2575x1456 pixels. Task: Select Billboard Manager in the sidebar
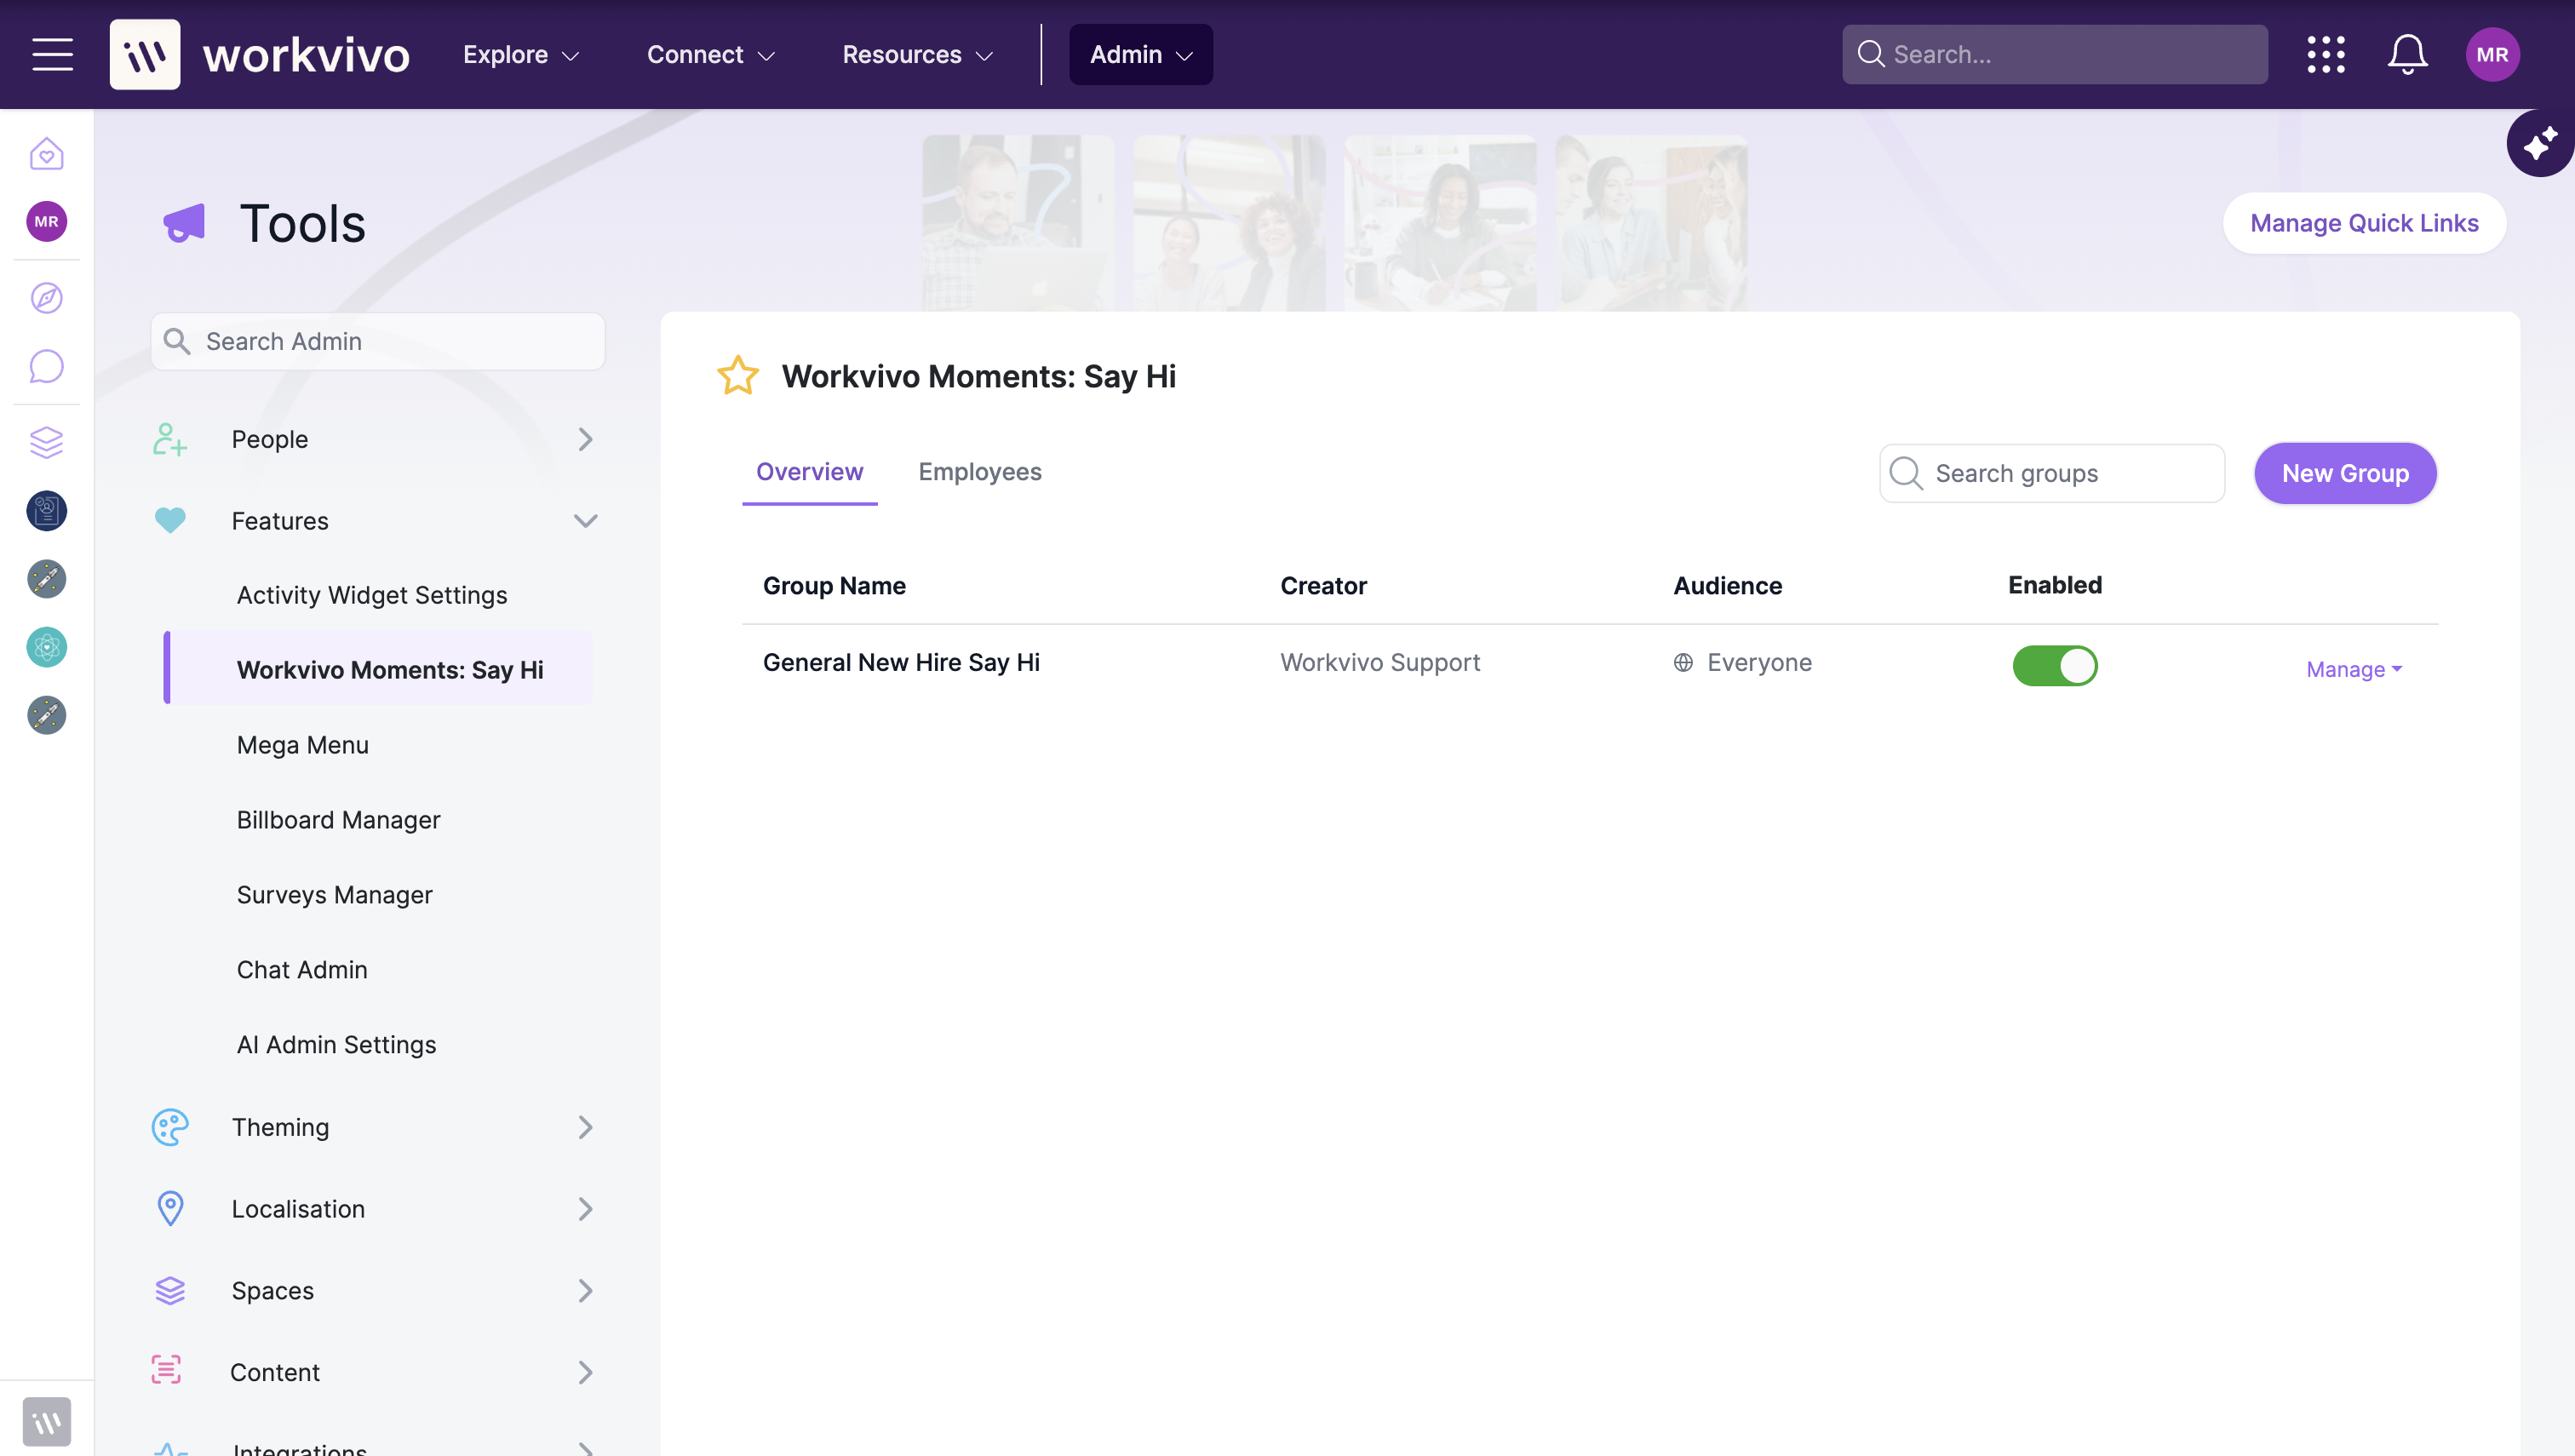(338, 820)
